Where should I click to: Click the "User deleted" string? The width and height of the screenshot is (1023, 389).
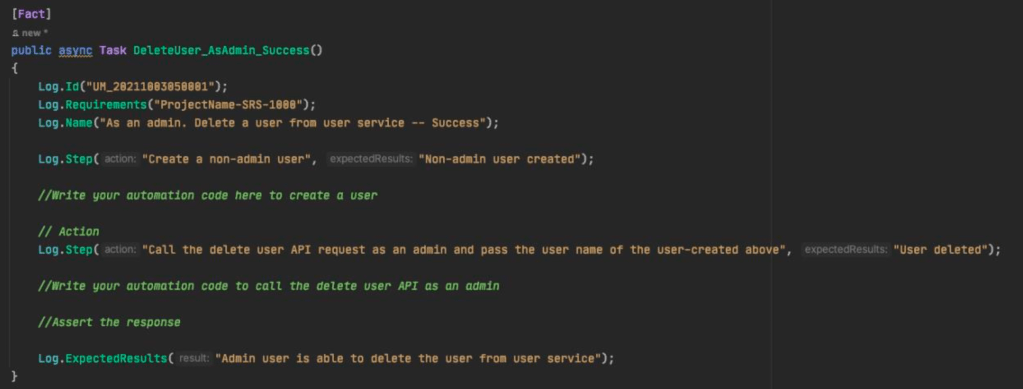tap(939, 250)
